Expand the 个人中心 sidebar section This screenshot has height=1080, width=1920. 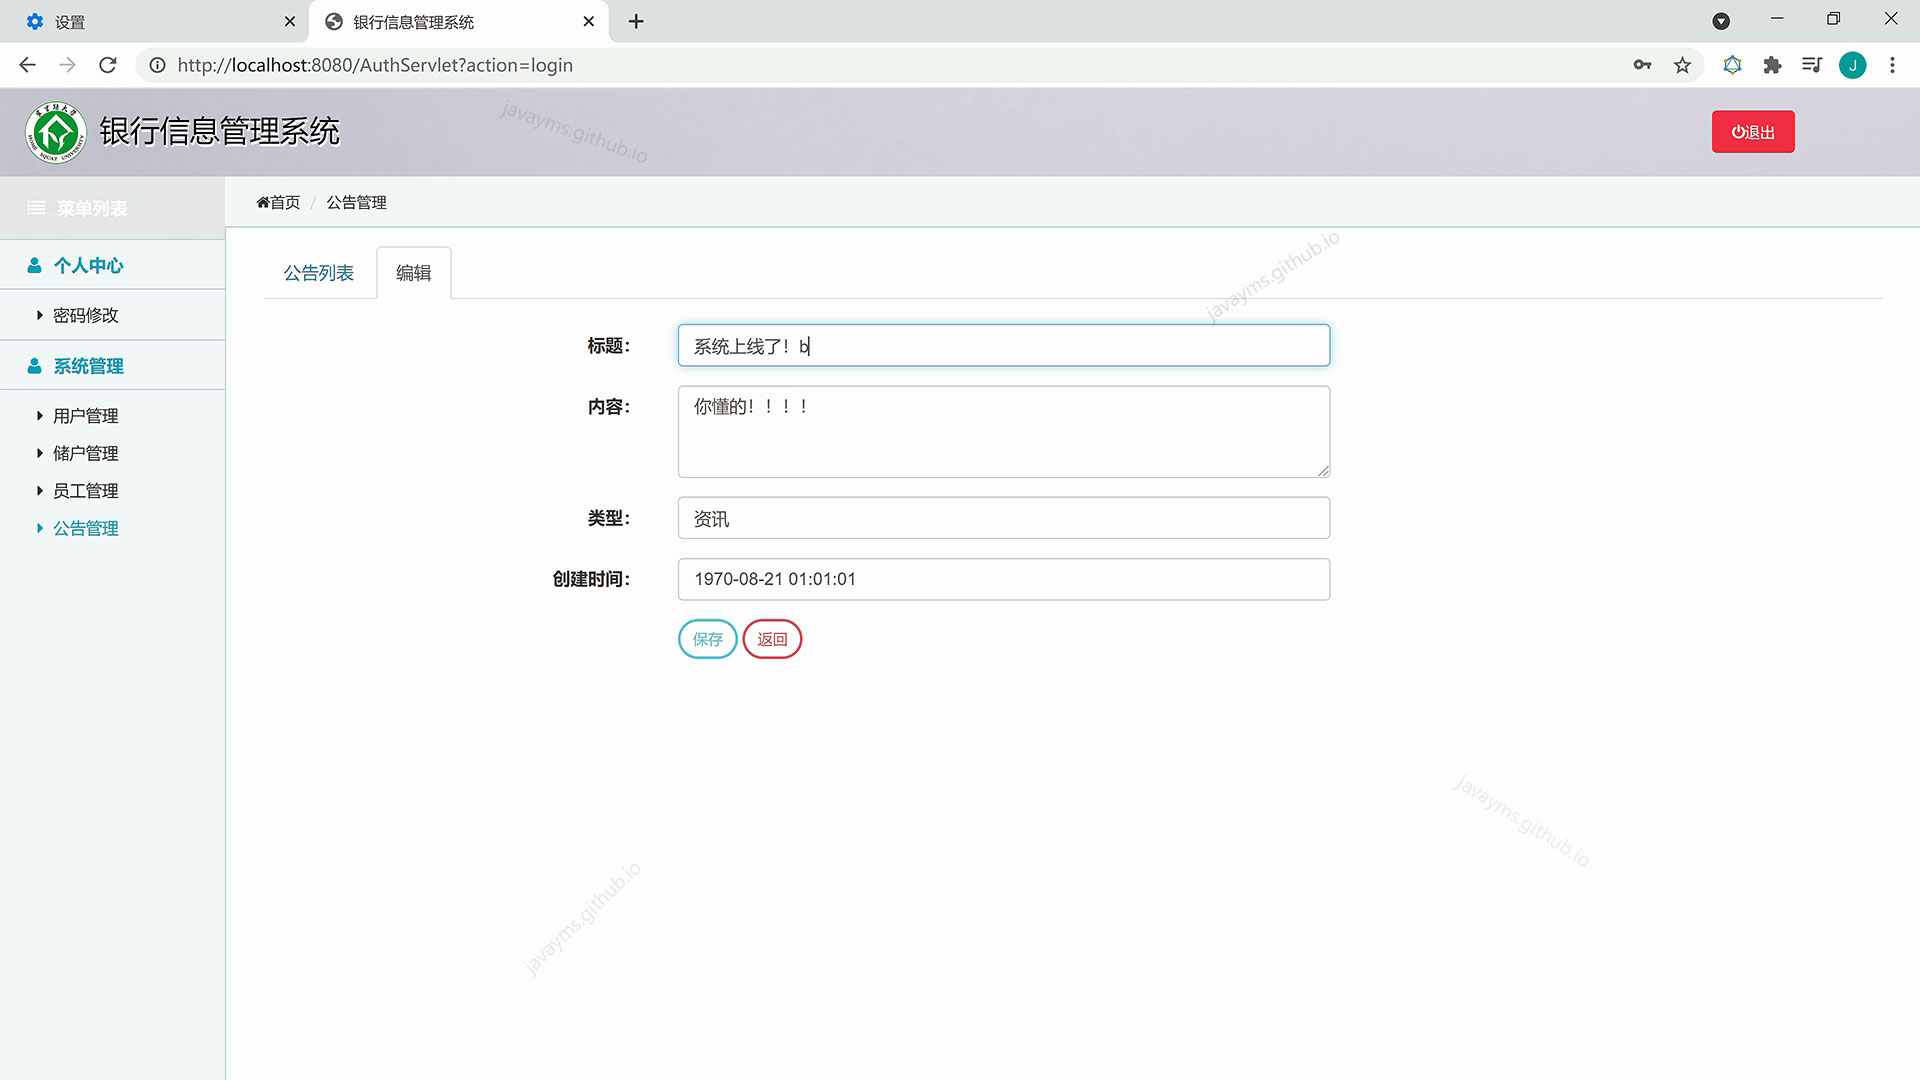pyautogui.click(x=88, y=265)
